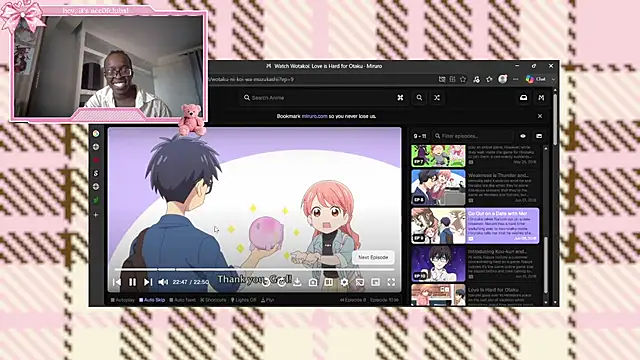
Task: Open the 9 - 11 episode range dropdown
Action: [420, 136]
